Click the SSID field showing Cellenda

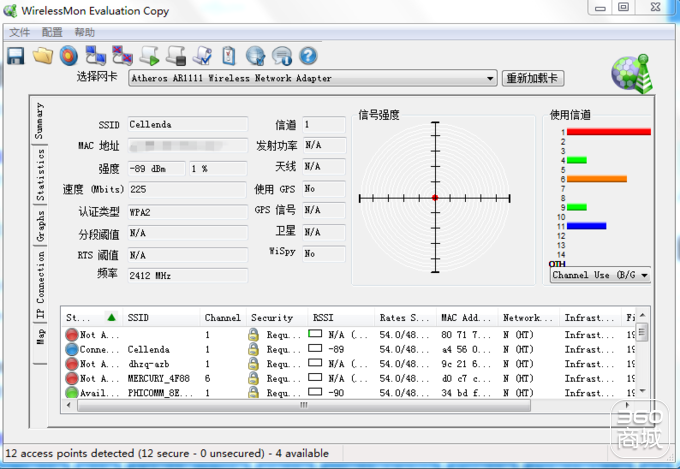[187, 125]
